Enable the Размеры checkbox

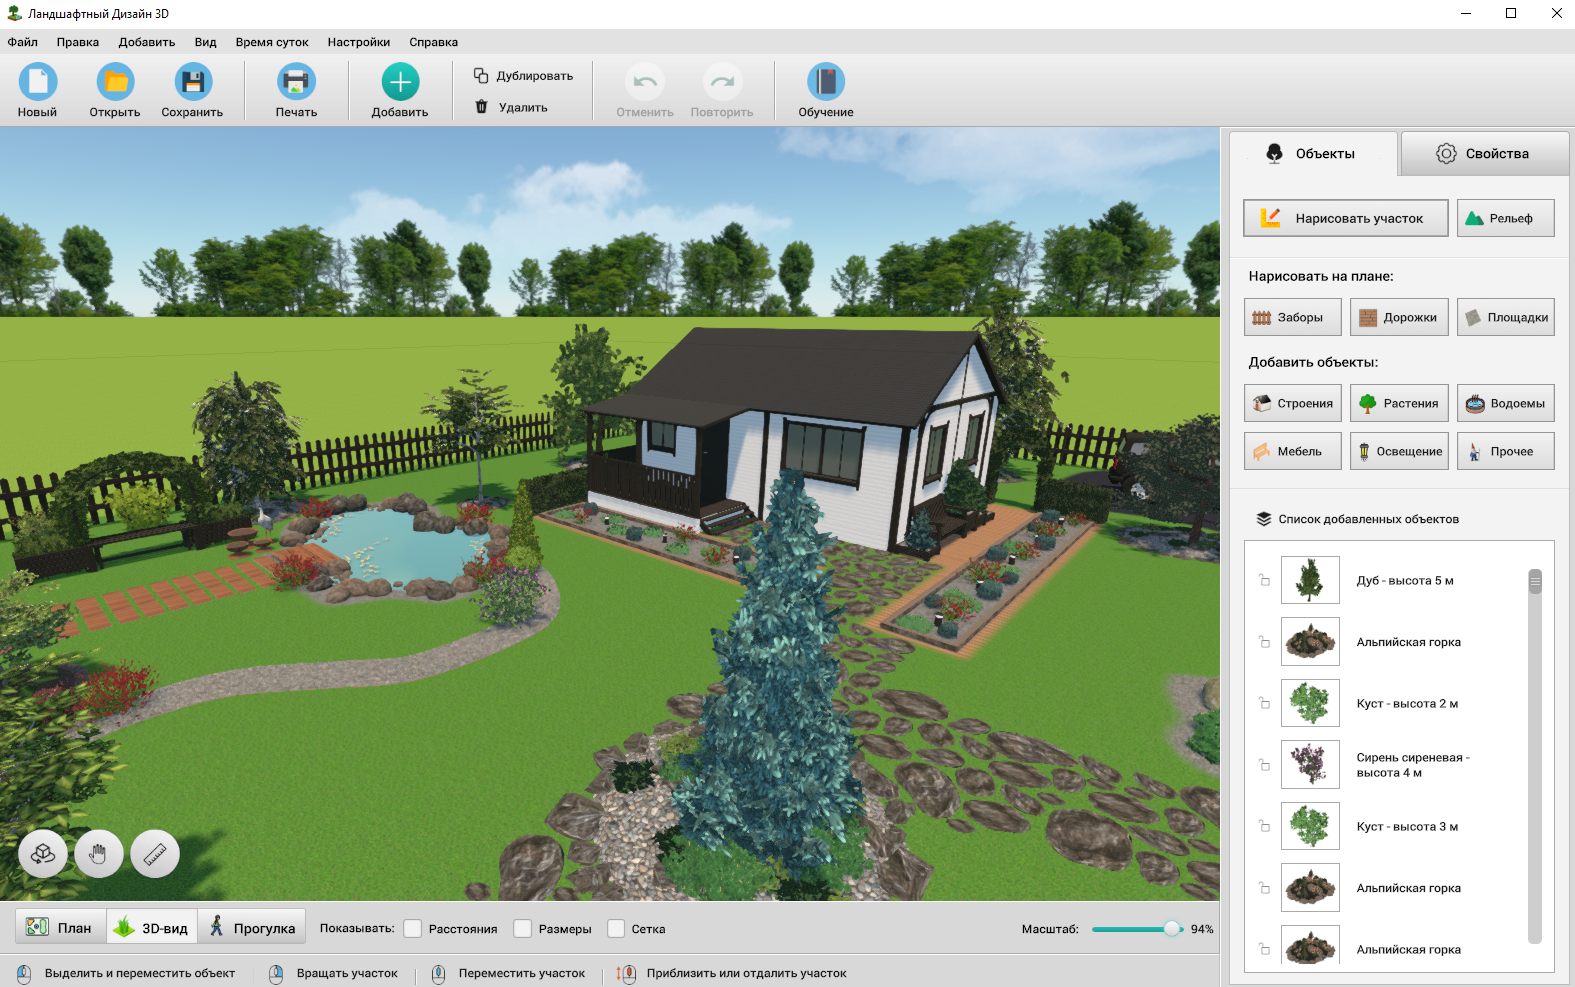click(522, 929)
